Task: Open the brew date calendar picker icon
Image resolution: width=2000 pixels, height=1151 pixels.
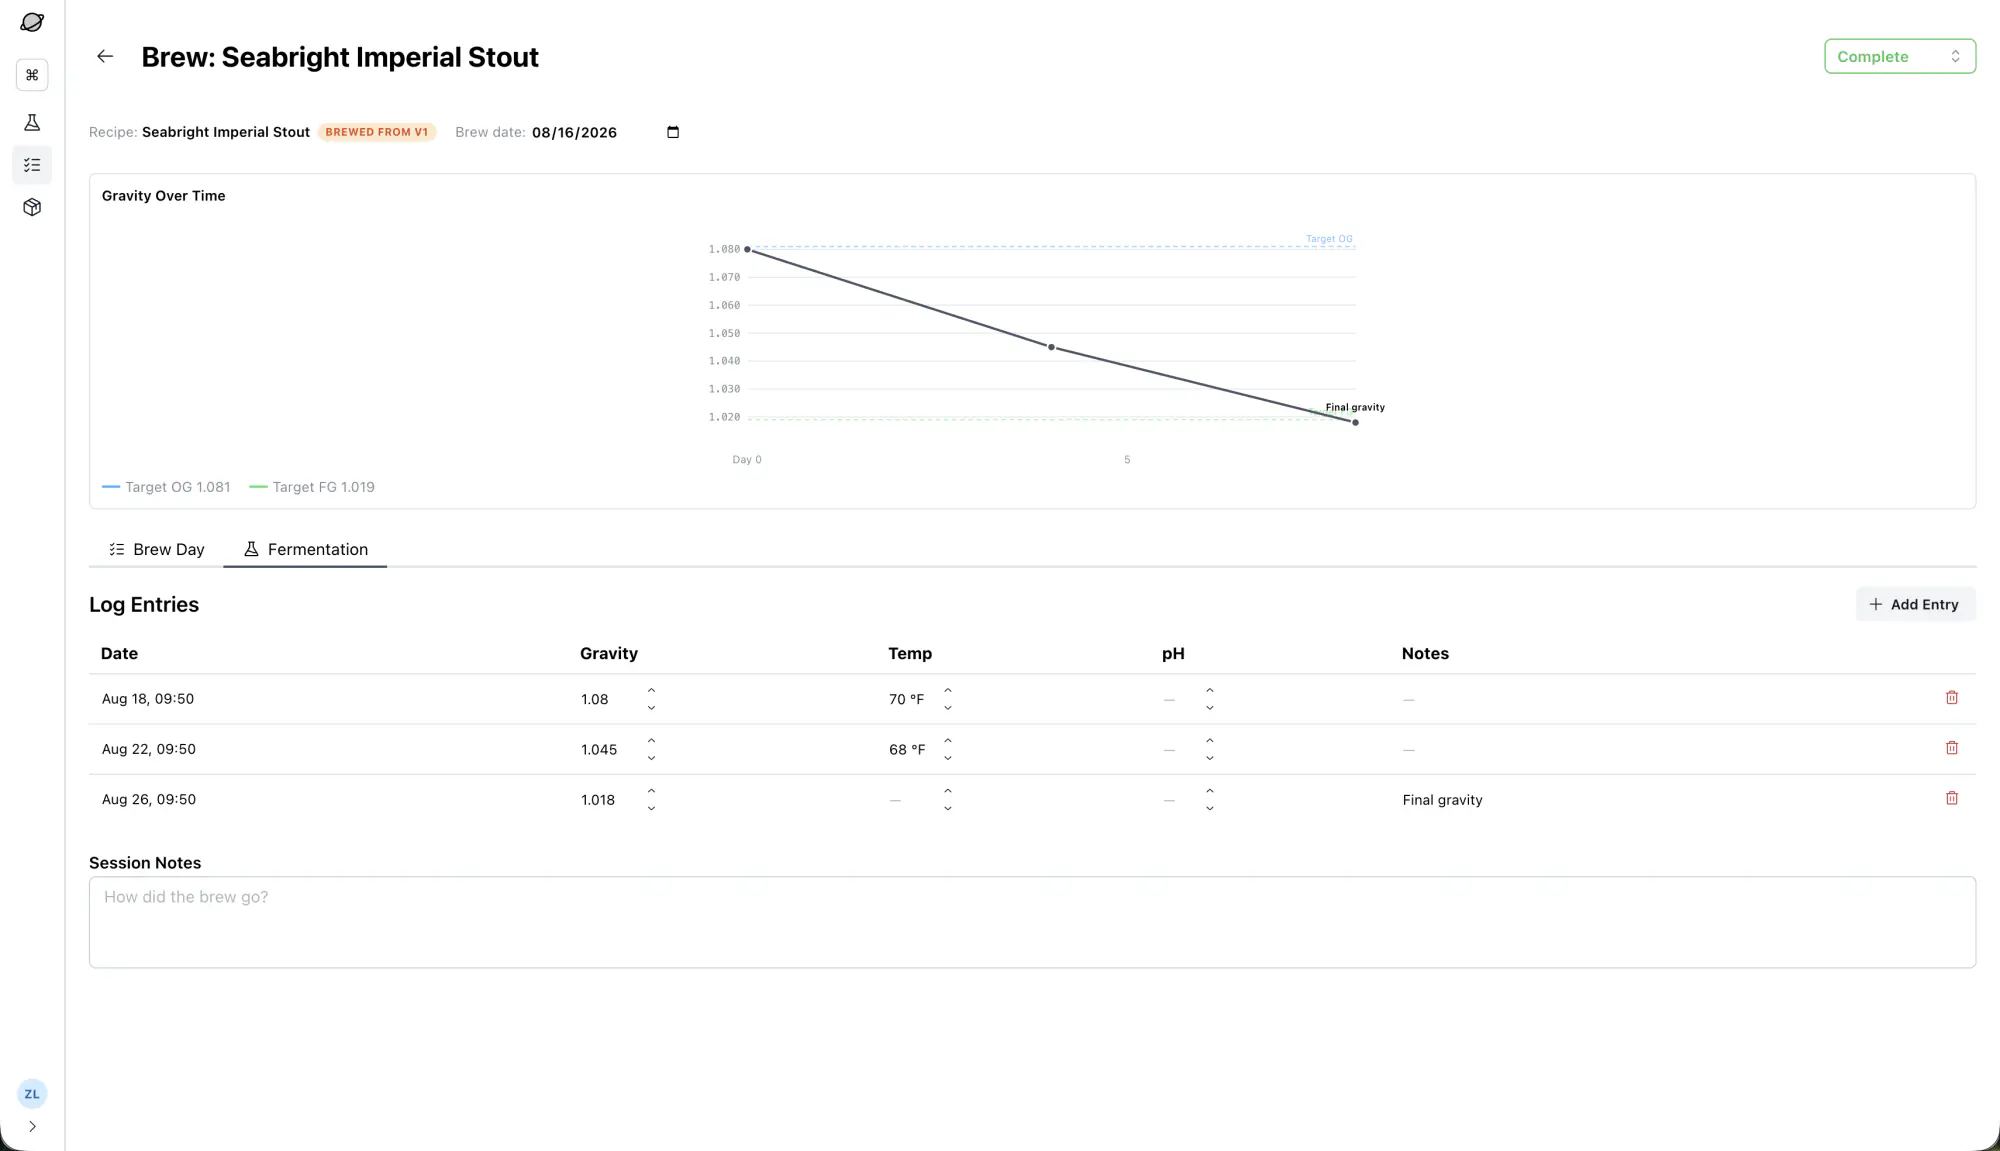Action: tap(673, 132)
